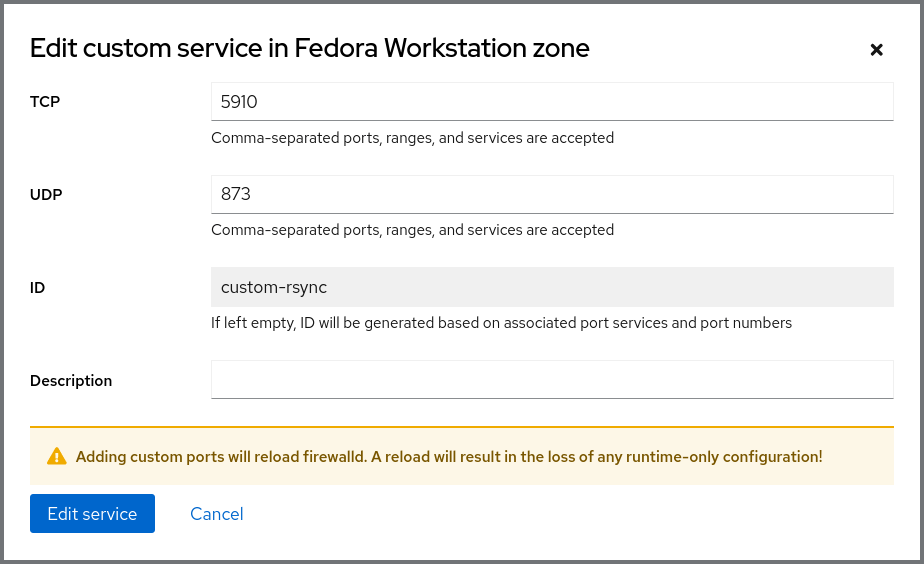This screenshot has height=564, width=924.
Task: Focus the UDP ports input field
Action: tap(551, 195)
